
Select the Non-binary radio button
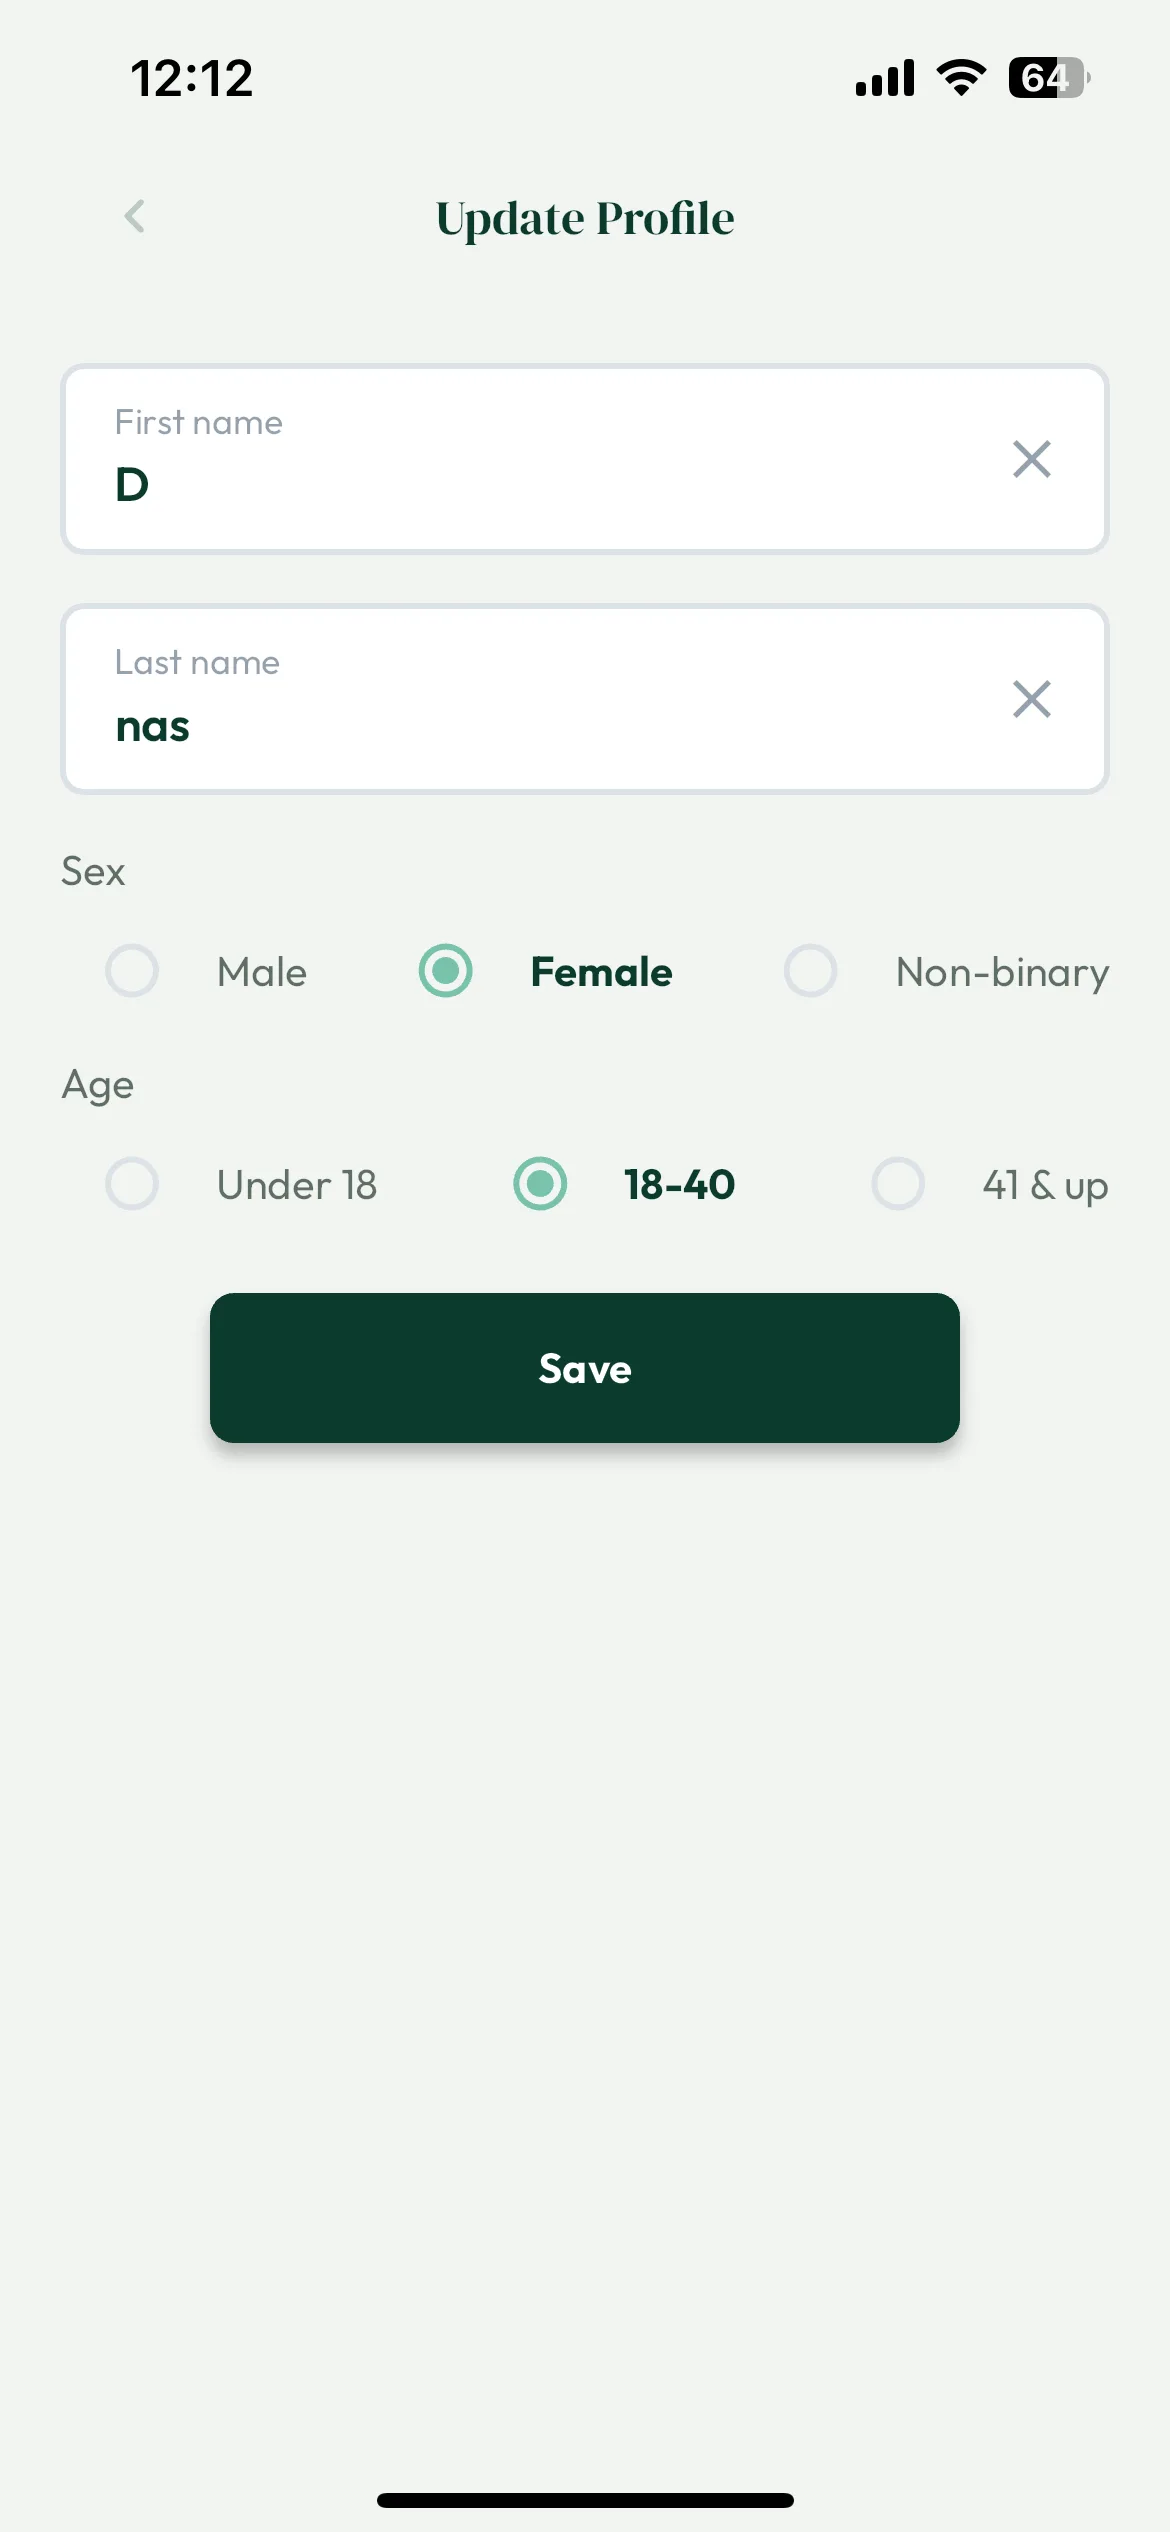810,971
